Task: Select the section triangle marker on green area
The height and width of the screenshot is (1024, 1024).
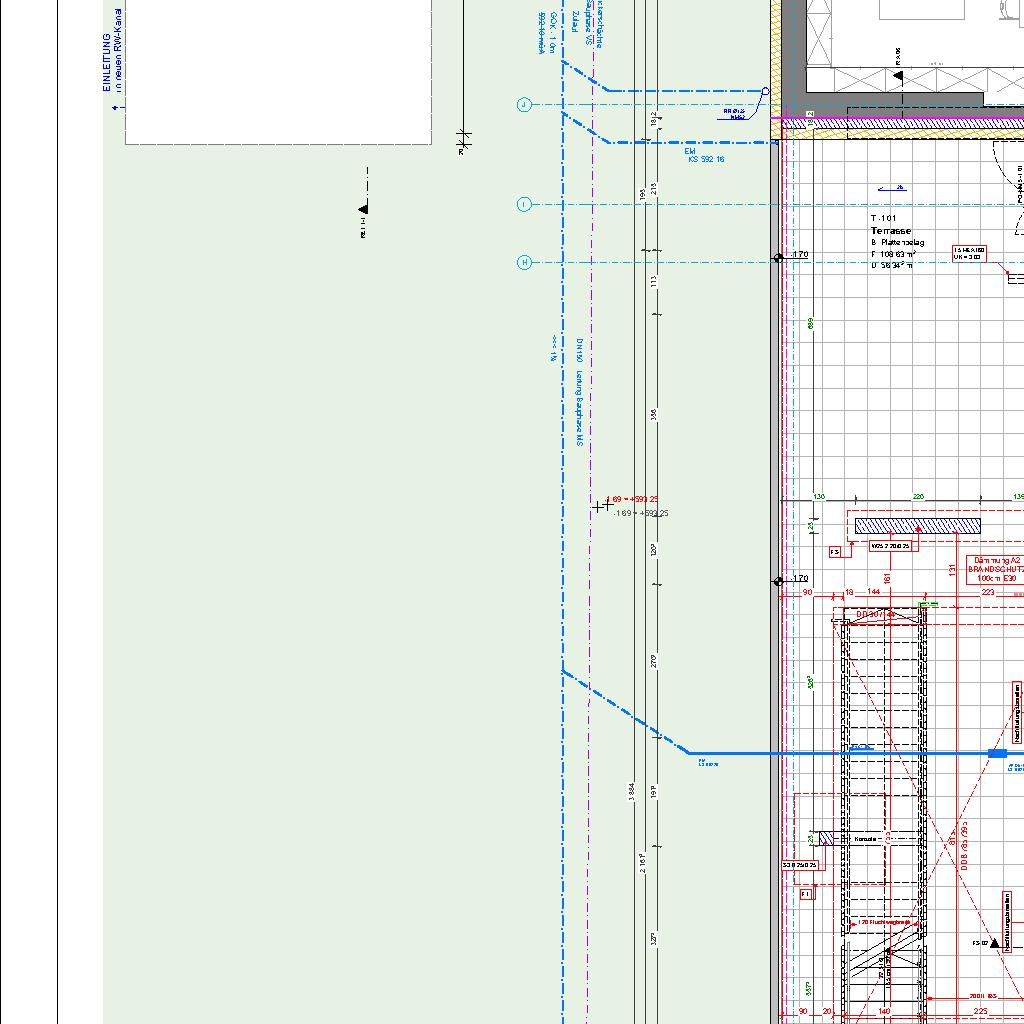Action: coord(364,209)
